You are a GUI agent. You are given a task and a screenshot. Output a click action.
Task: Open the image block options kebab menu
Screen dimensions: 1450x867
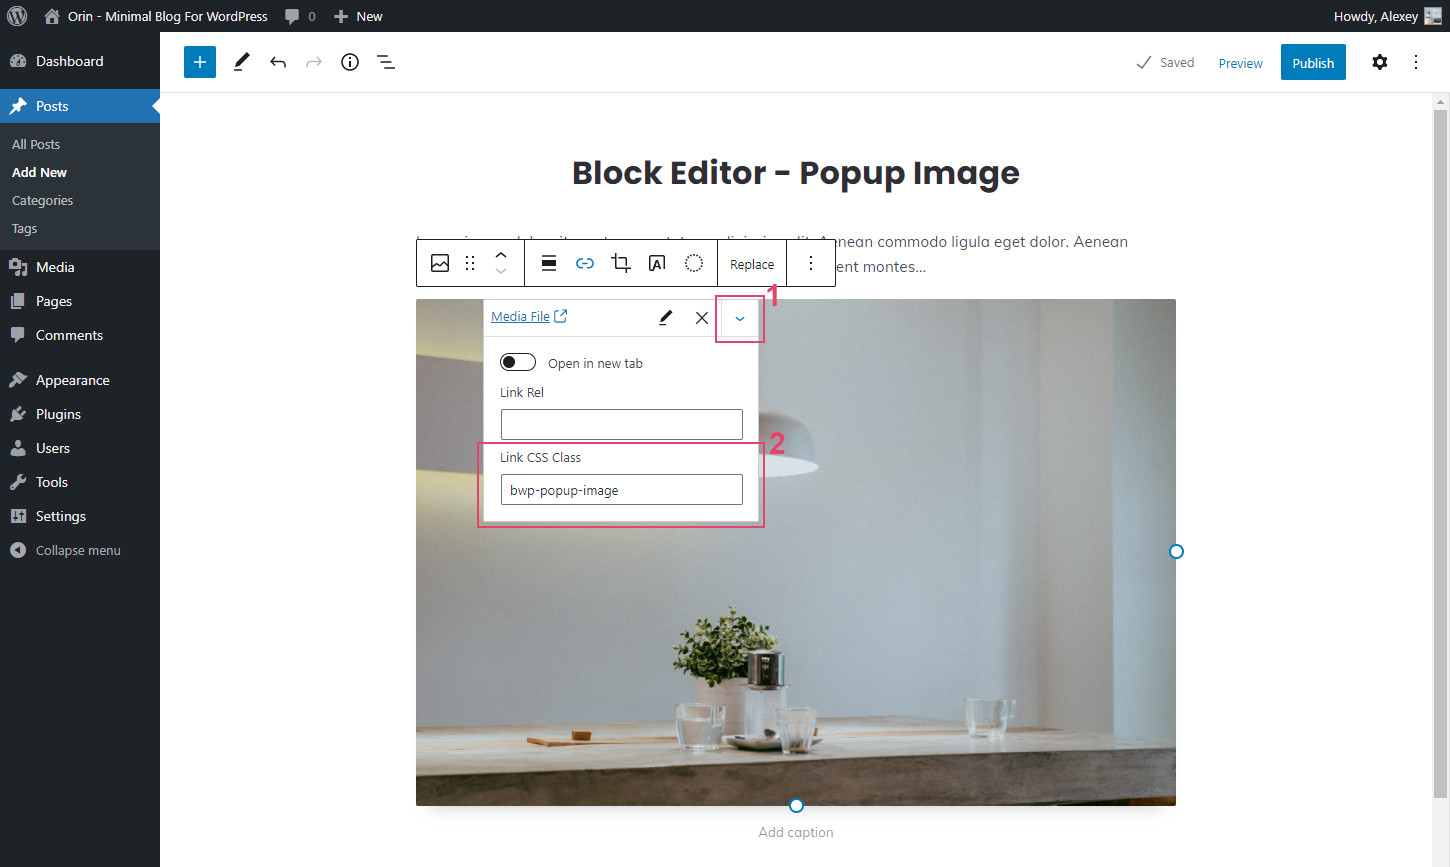point(810,263)
